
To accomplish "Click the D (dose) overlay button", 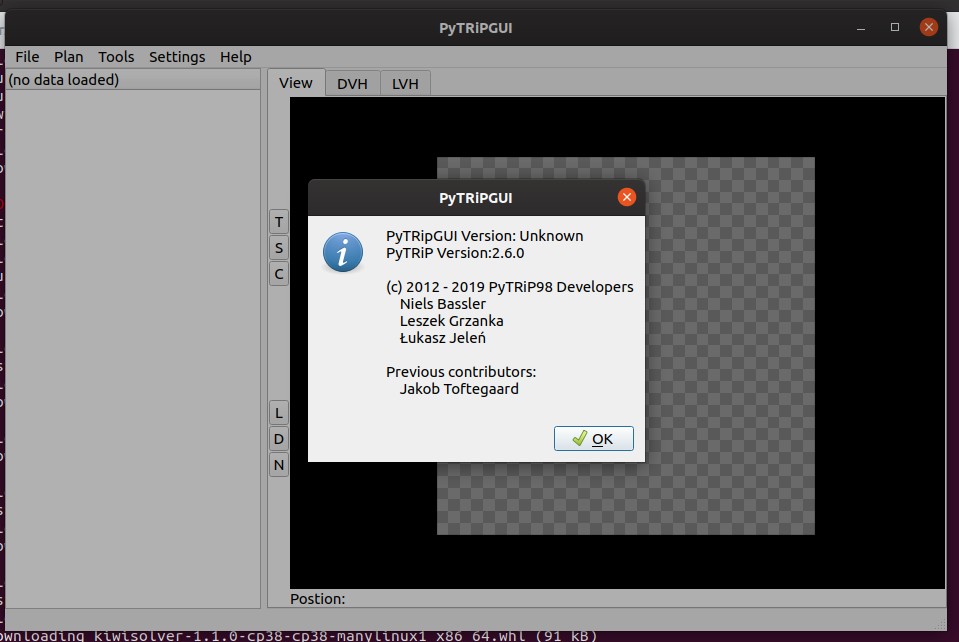I will [278, 438].
